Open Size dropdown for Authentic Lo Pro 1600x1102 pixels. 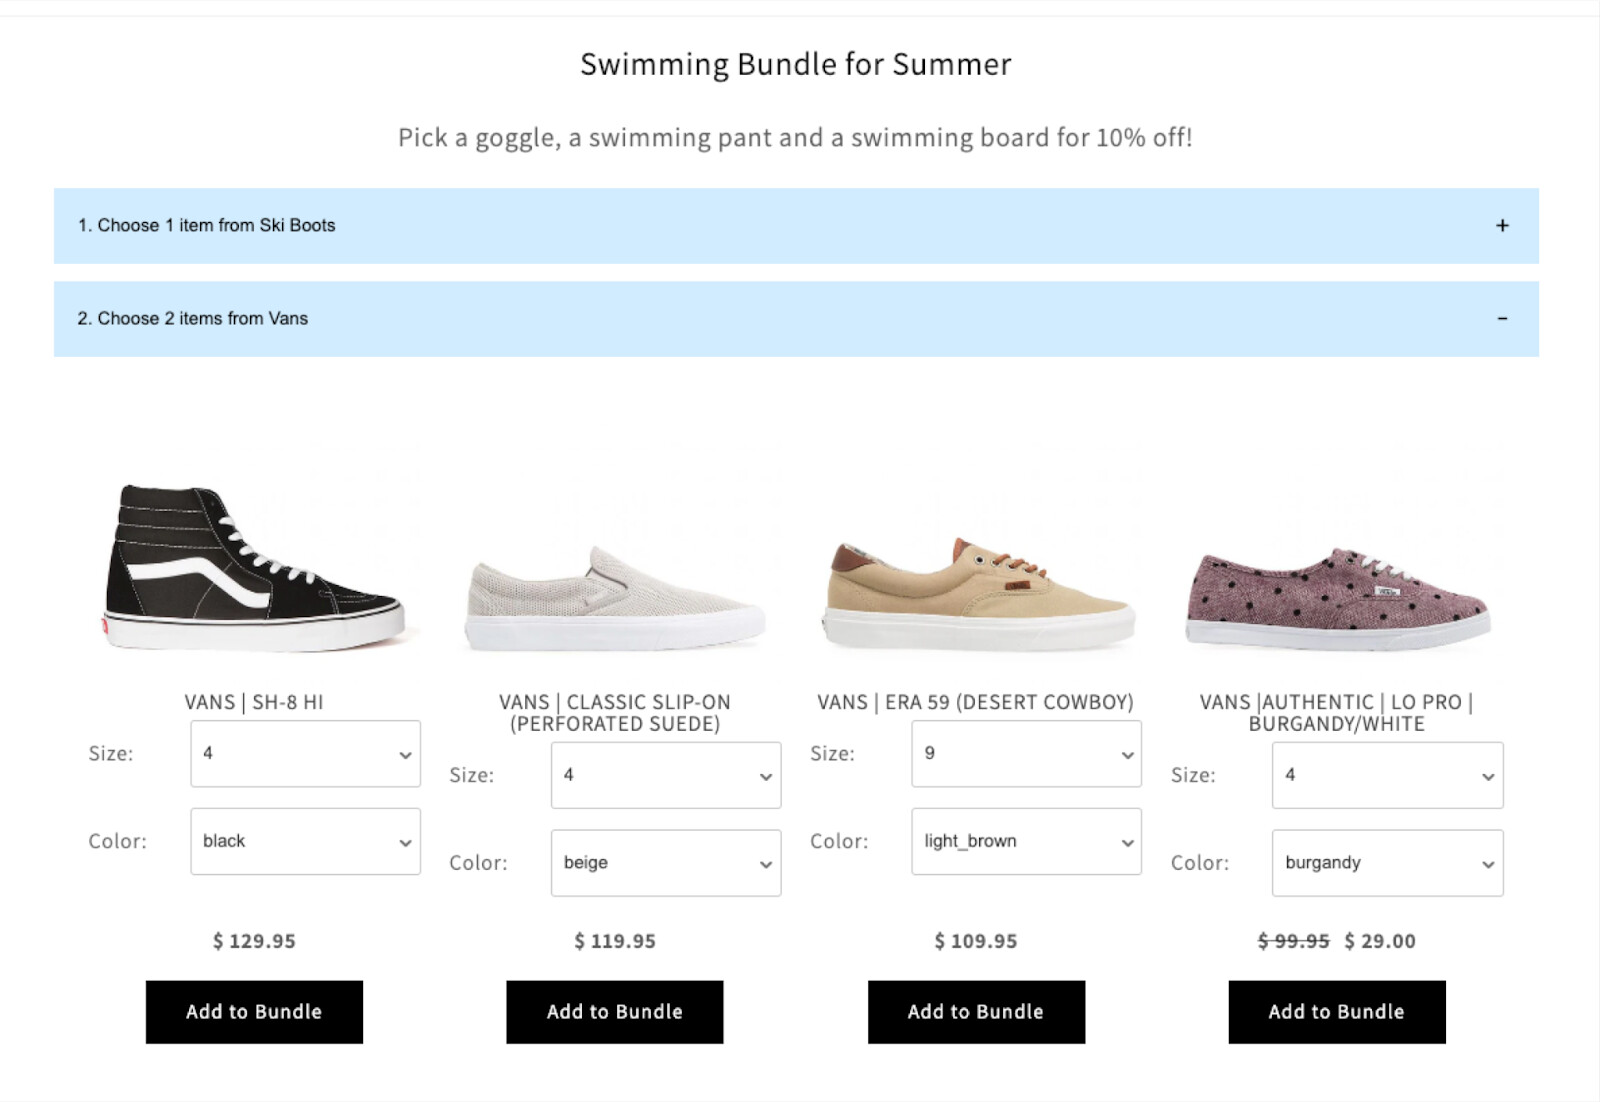tap(1387, 775)
